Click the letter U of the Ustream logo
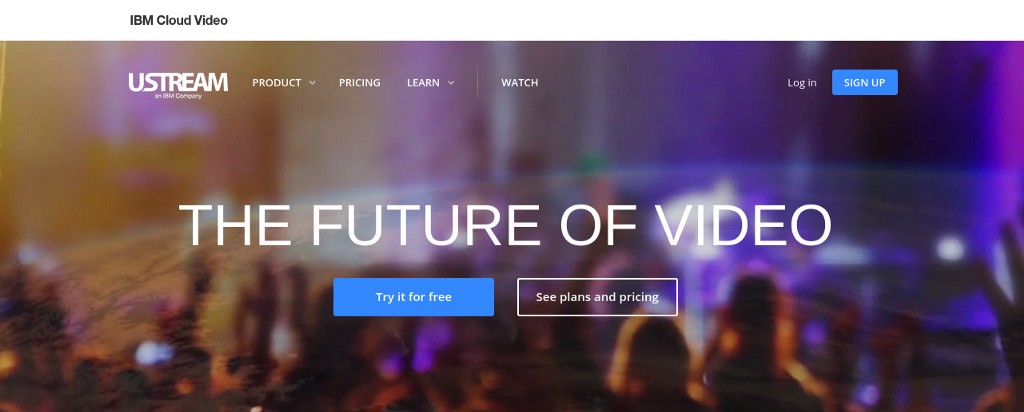The width and height of the screenshot is (1024, 412). pos(135,82)
